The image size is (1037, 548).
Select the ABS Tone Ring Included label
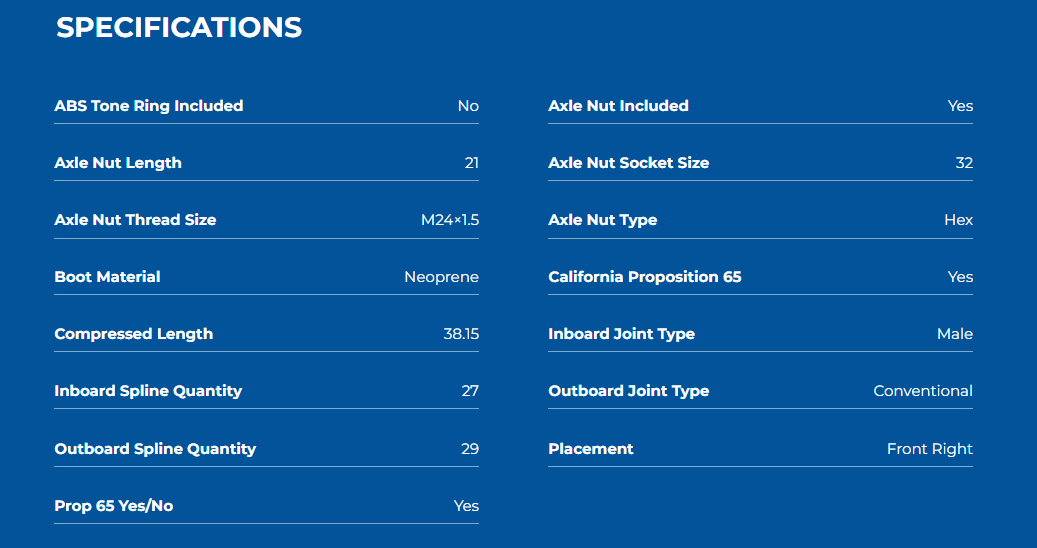coord(149,106)
